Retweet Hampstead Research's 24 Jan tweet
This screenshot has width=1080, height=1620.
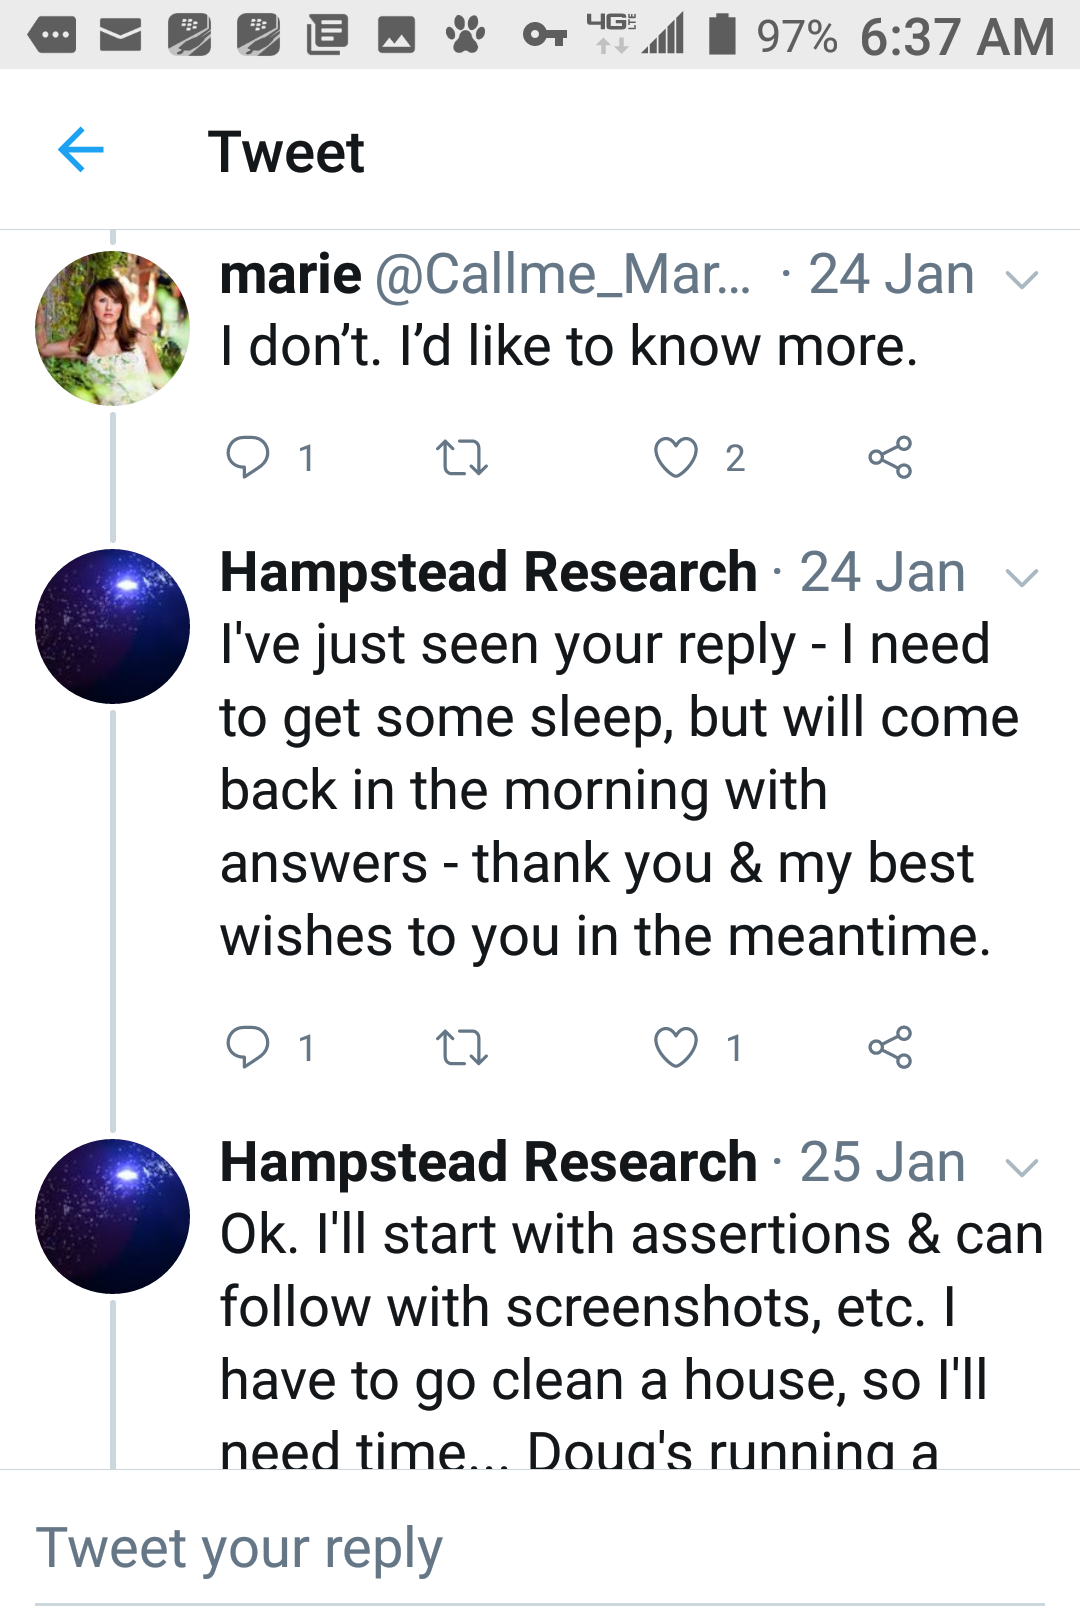coord(462,1048)
